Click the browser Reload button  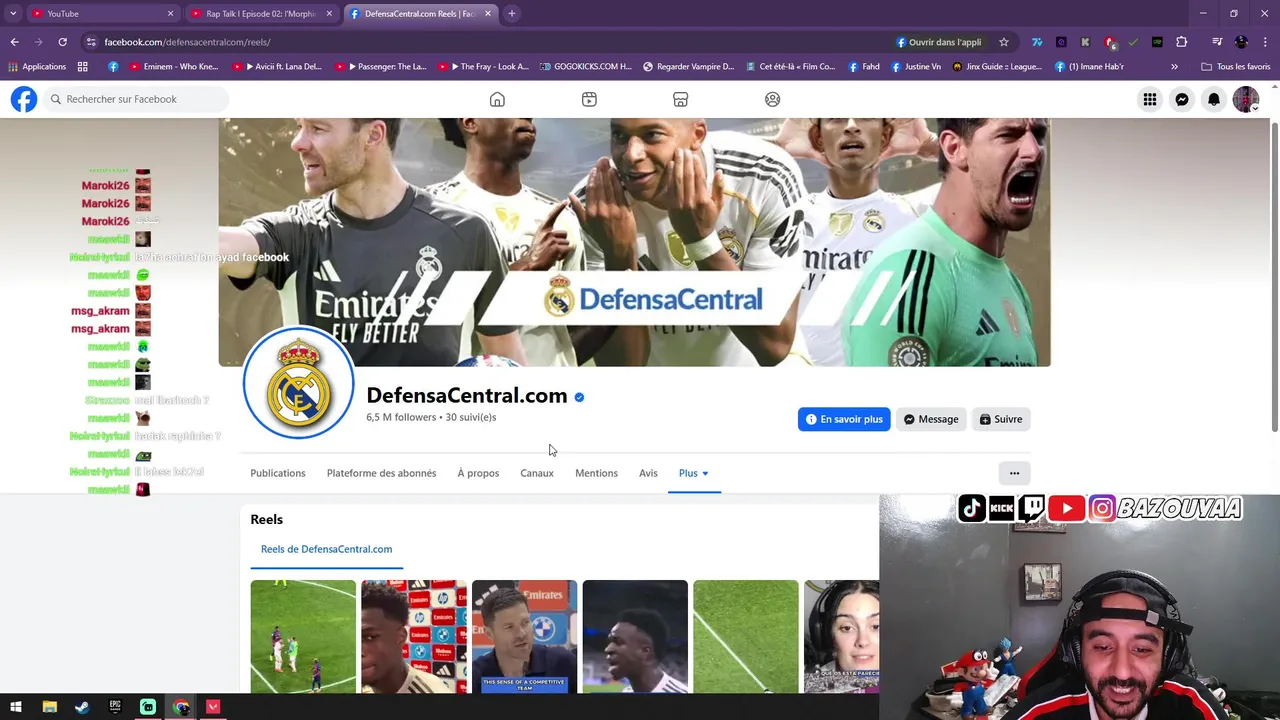point(62,42)
